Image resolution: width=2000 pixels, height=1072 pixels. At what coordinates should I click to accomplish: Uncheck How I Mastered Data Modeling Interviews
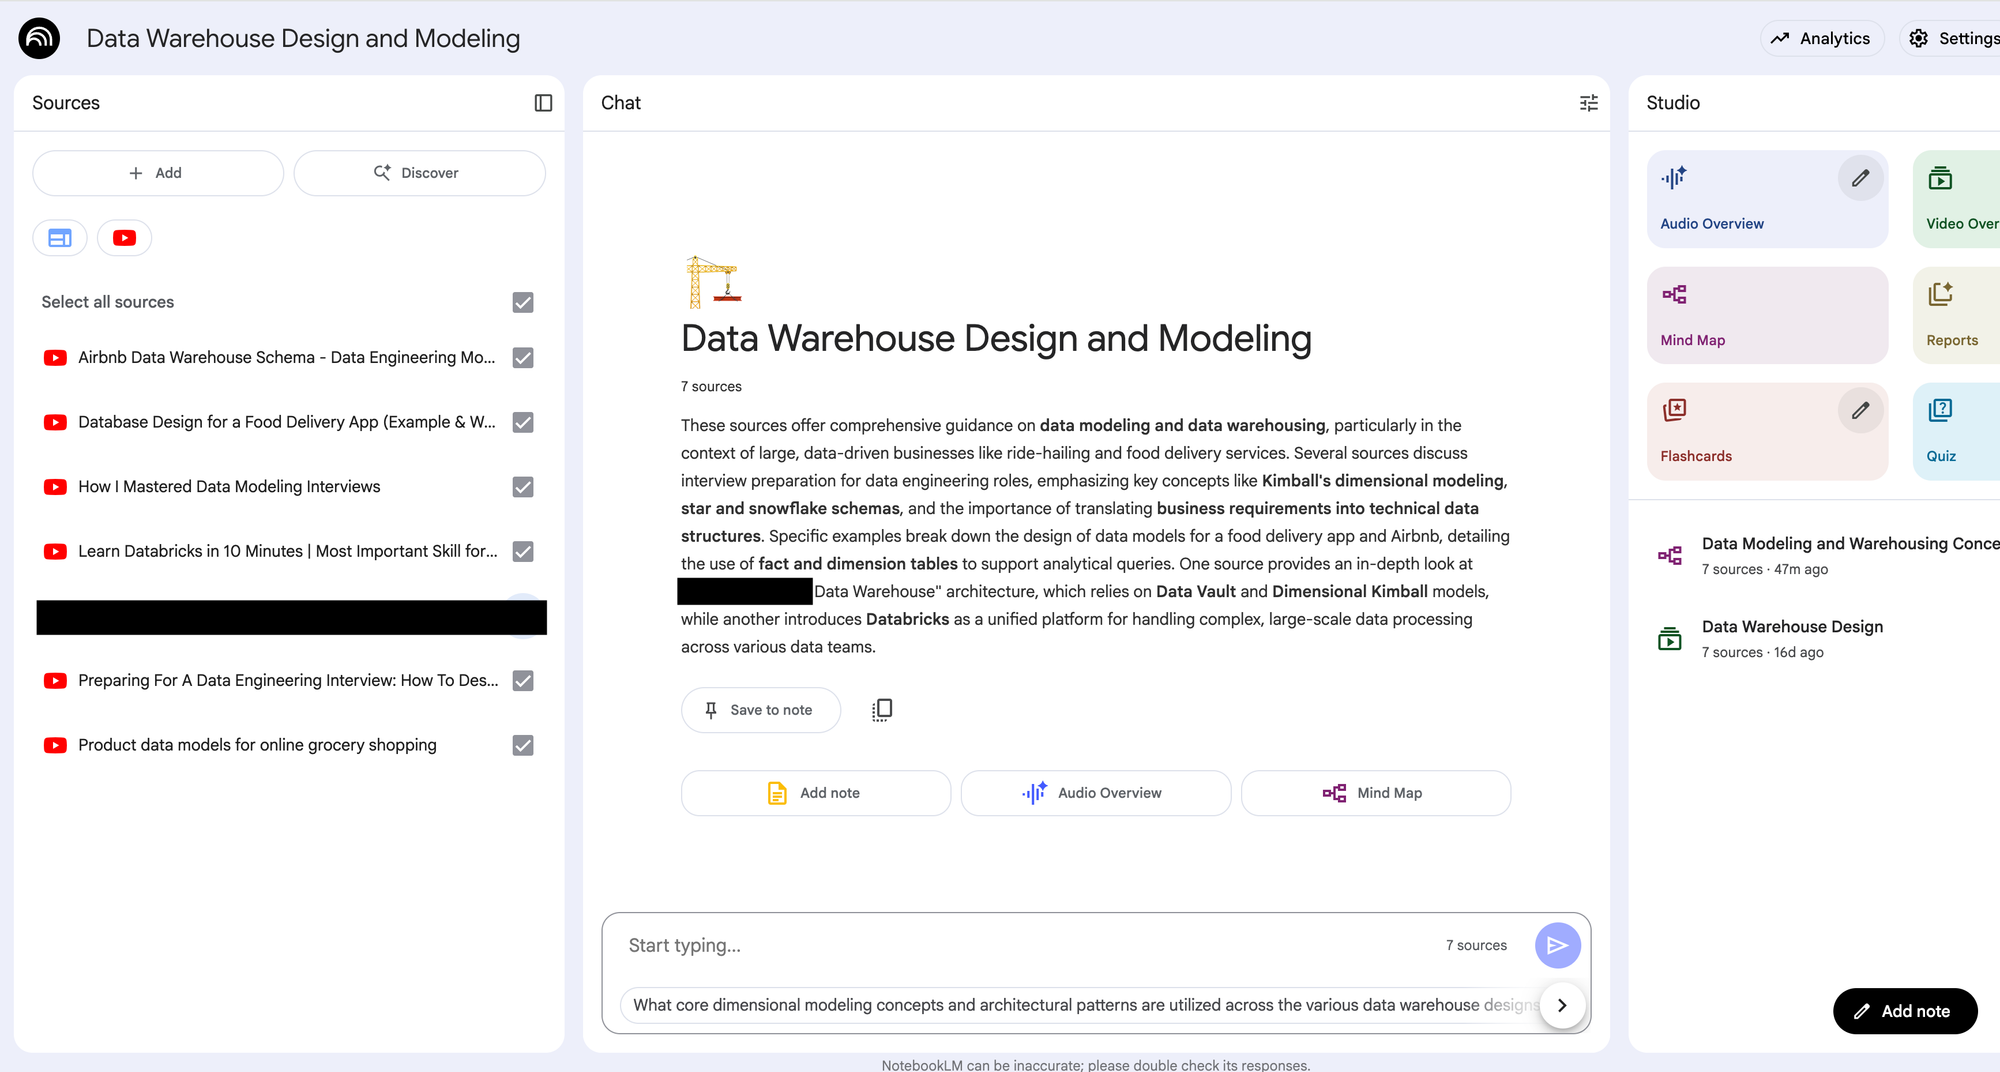pyautogui.click(x=523, y=487)
